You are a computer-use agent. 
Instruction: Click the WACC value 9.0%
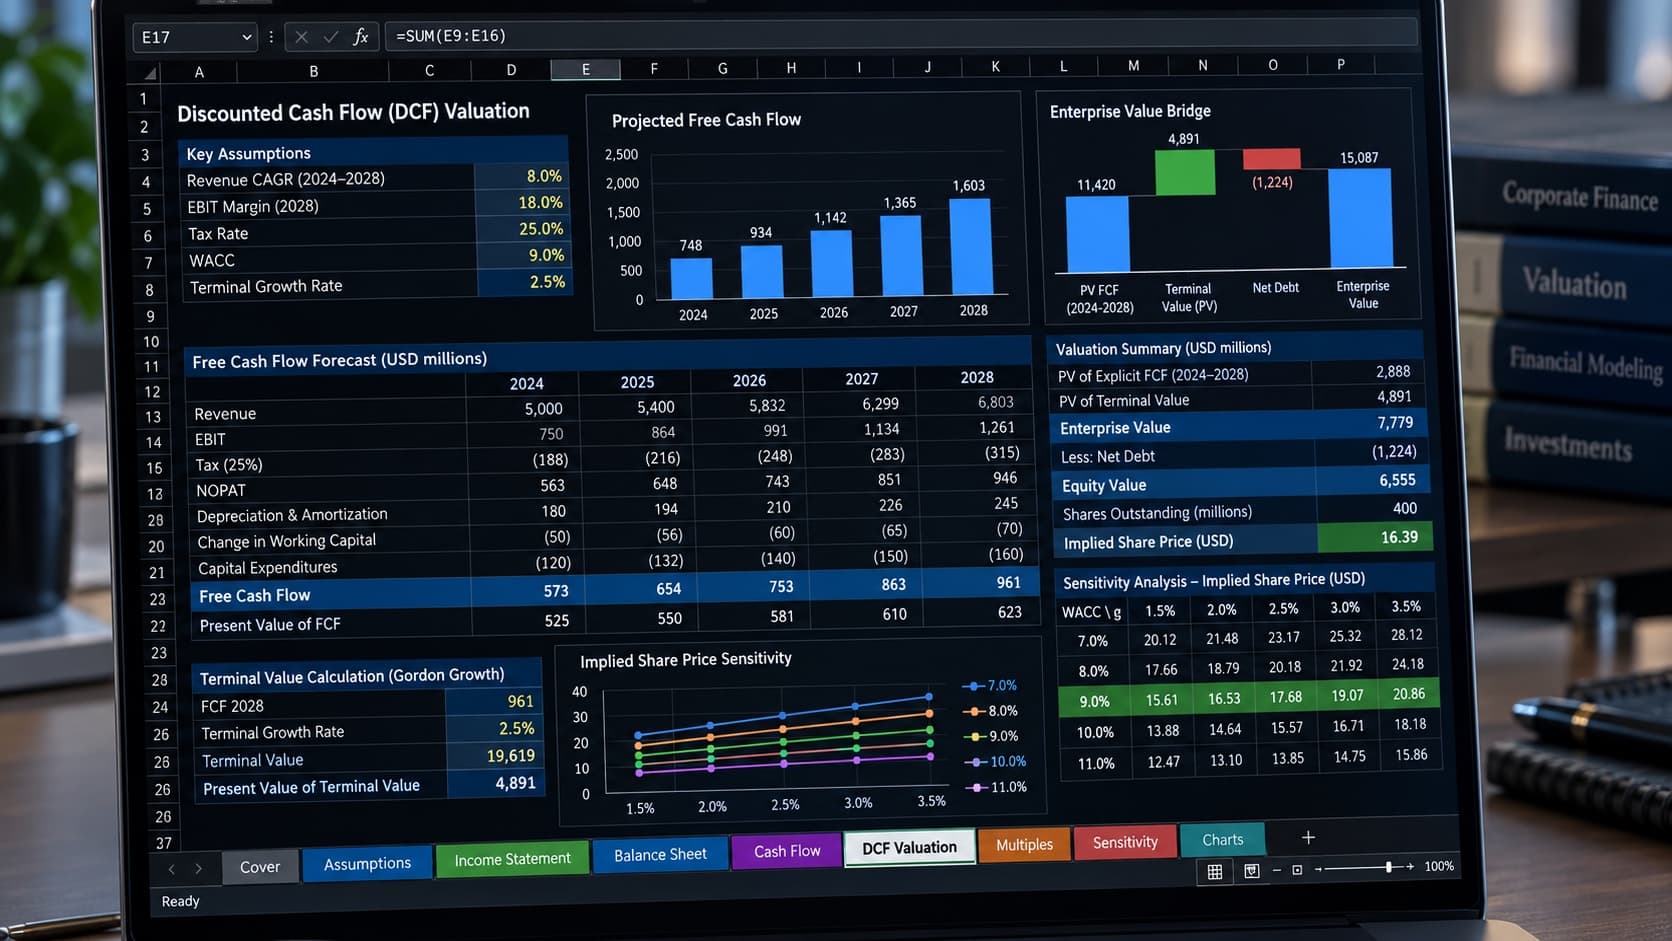pos(522,256)
